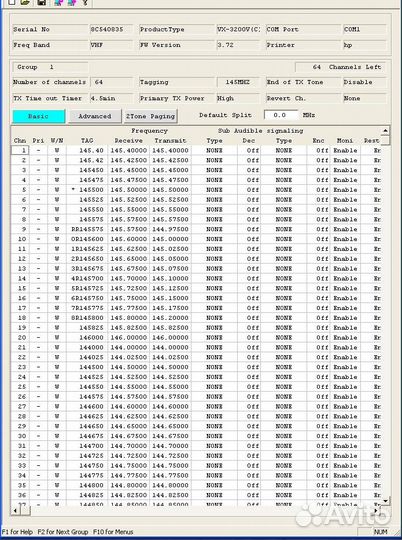402x540 pixels.
Task: Click the vertical scrollbar up arrow
Action: 385,131
